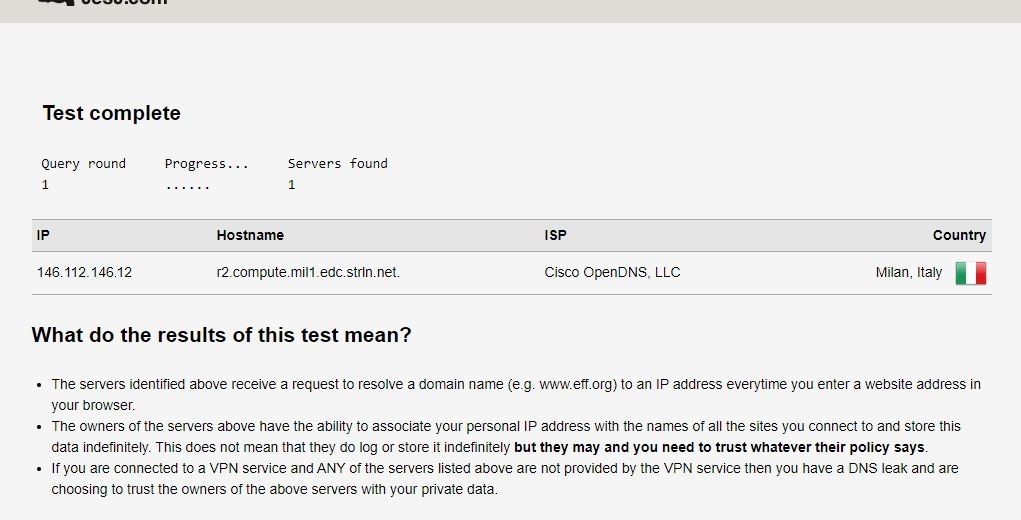The width and height of the screenshot is (1021, 520).
Task: Click the Italy flag icon
Action: pyautogui.click(x=970, y=273)
